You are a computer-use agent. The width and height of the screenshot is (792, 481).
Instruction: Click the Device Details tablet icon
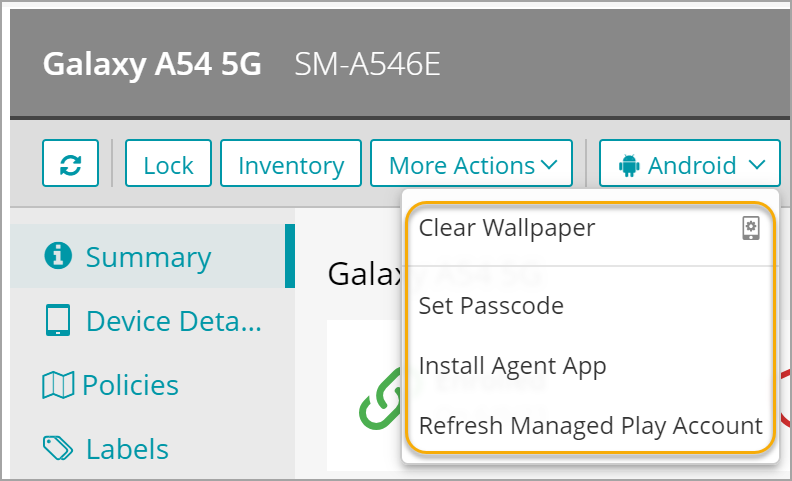[58, 321]
